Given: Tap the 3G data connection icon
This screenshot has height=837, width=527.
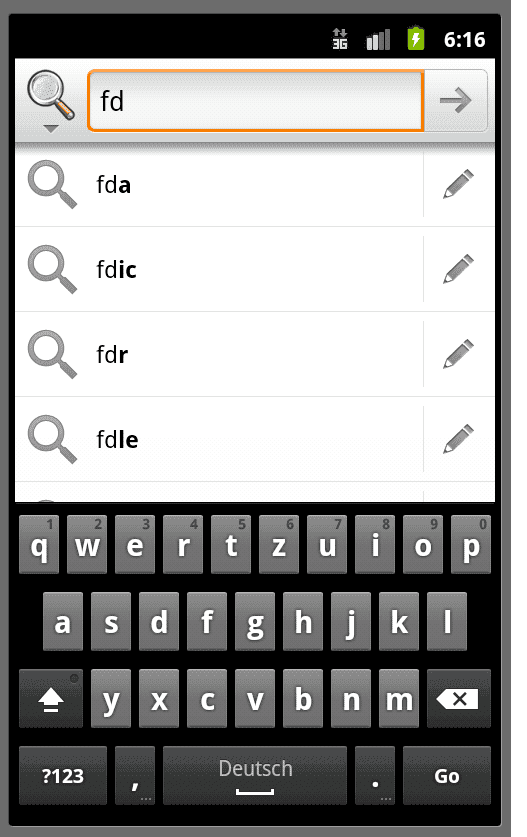Looking at the screenshot, I should click(340, 39).
